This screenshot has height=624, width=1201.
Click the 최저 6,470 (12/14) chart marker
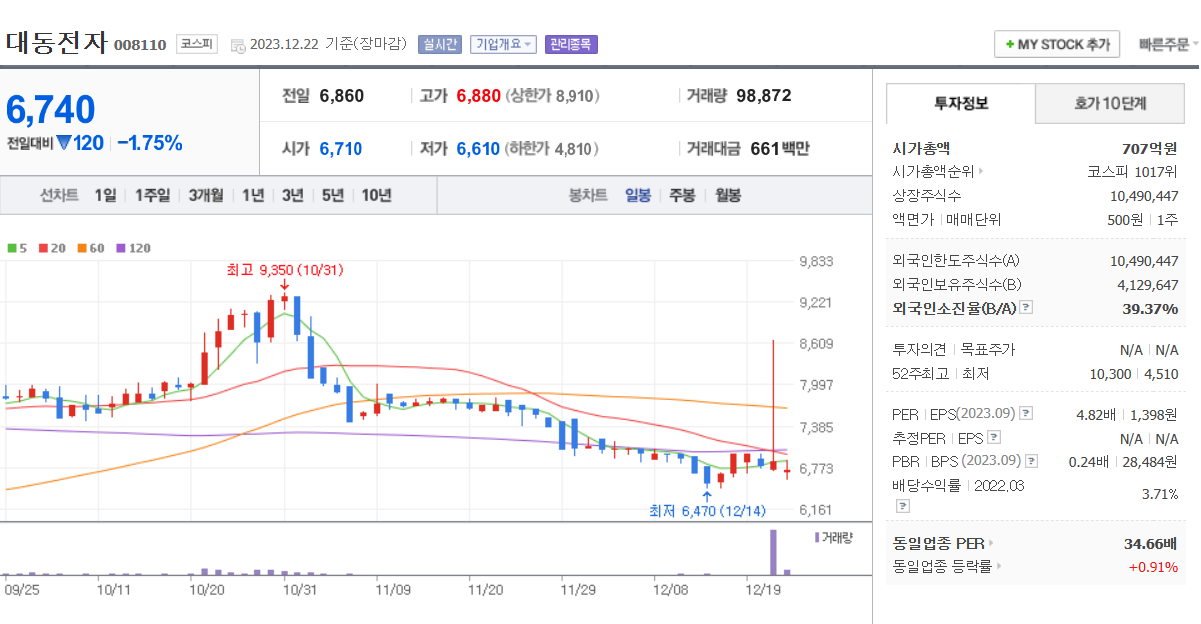707,511
